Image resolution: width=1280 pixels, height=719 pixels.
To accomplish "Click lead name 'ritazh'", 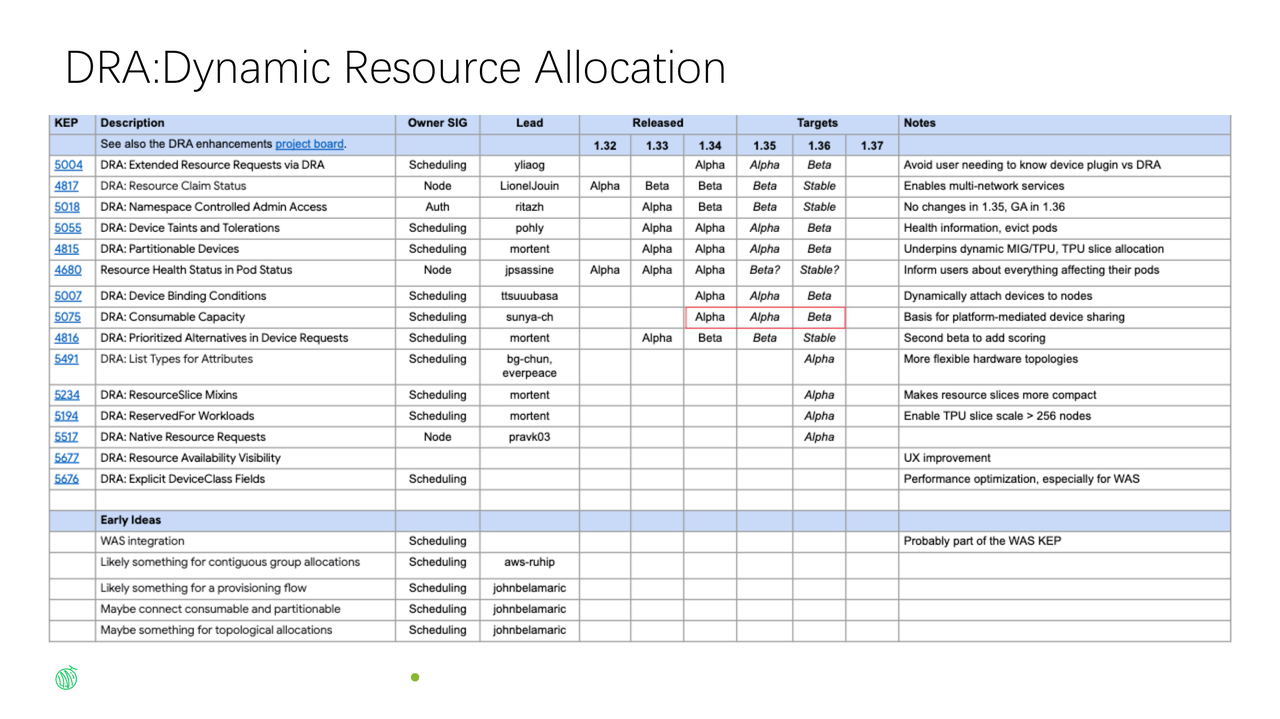I will (x=529, y=207).
